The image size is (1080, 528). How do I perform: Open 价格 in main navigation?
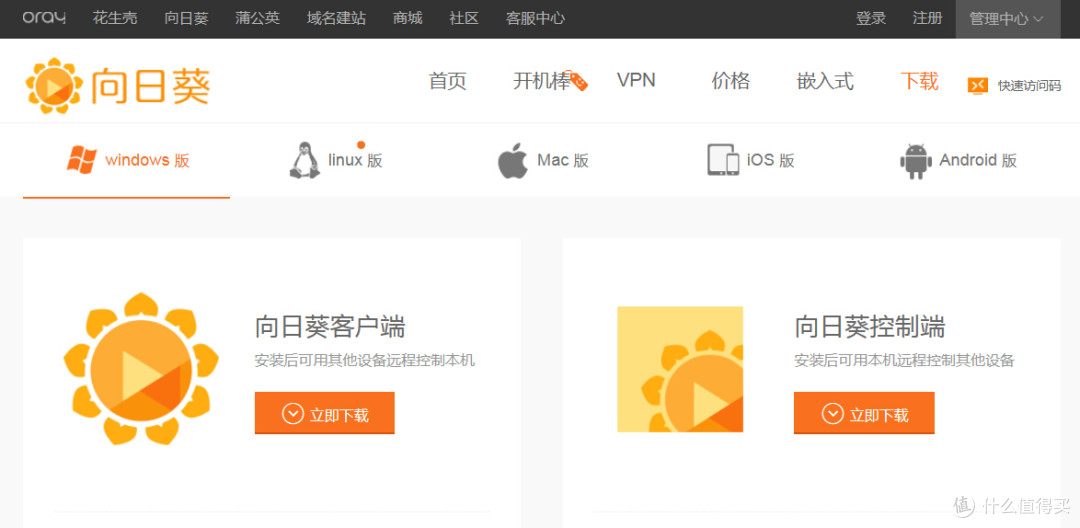[x=730, y=81]
